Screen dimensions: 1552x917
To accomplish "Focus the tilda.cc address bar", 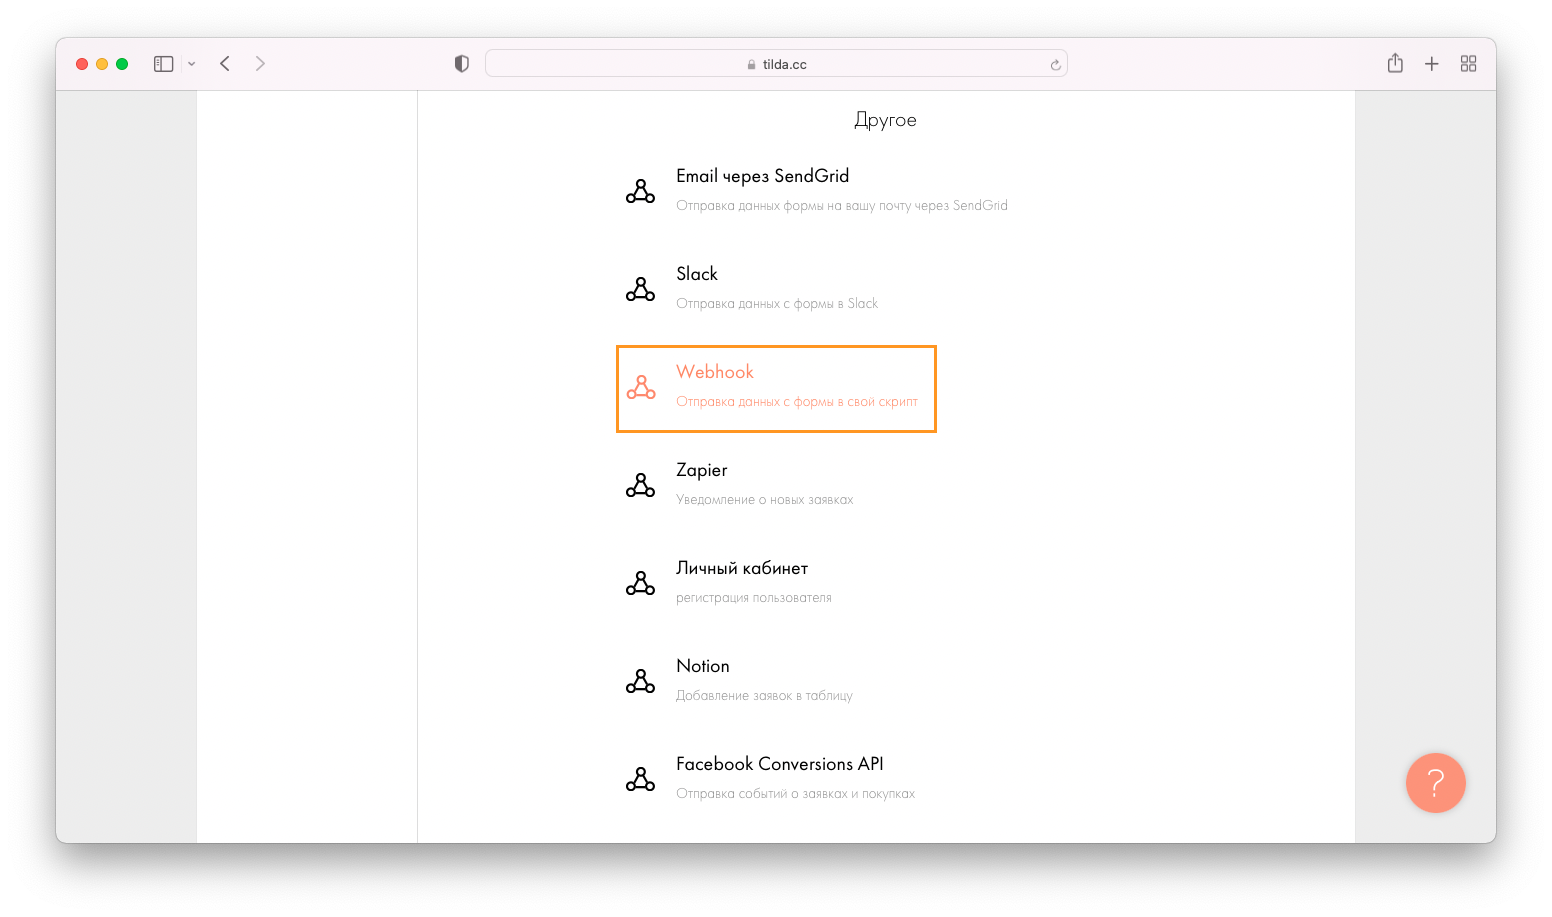I will 776,64.
